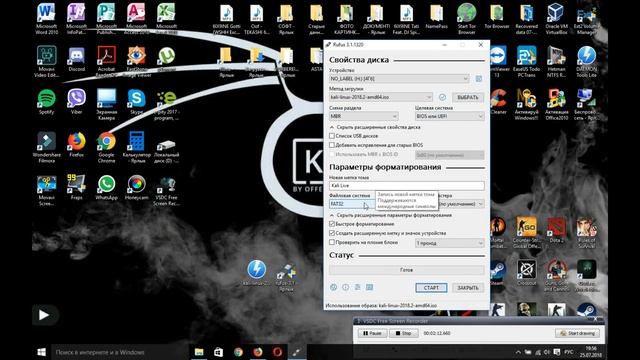Open Acrobat Reader desktop shortcut
This screenshot has height=360, width=640.
tap(106, 61)
